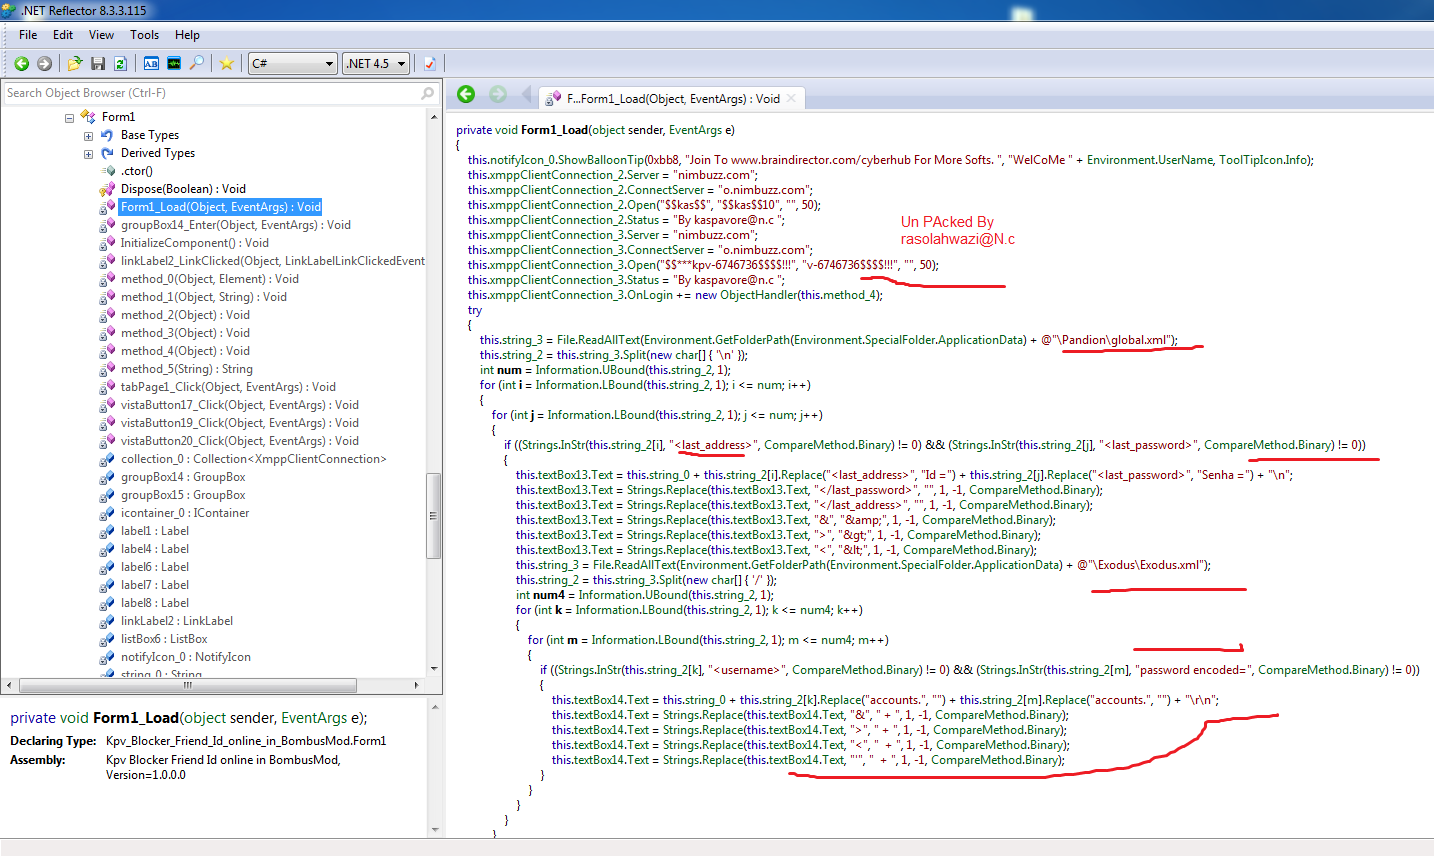Click the checklist page icon in toolbar
This screenshot has width=1434, height=856.
(x=430, y=63)
